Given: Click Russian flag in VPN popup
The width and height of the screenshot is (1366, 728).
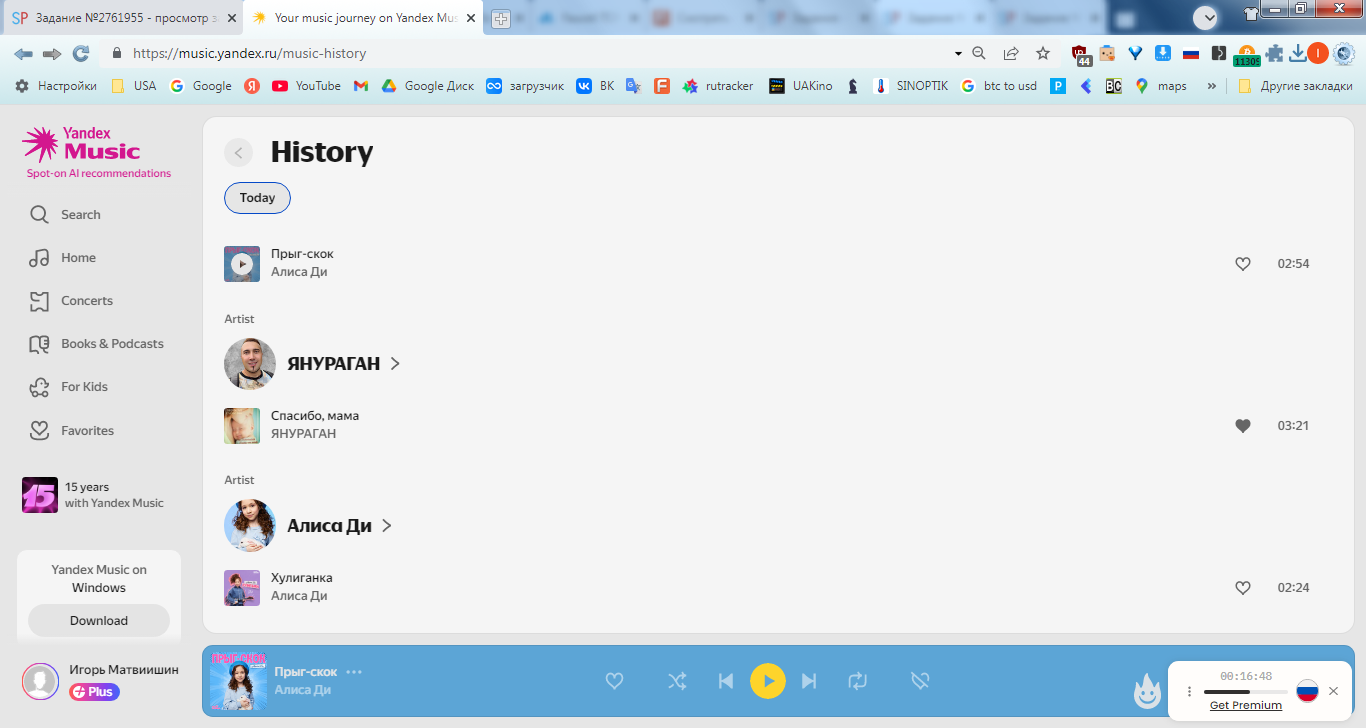Looking at the screenshot, I should pyautogui.click(x=1307, y=691).
